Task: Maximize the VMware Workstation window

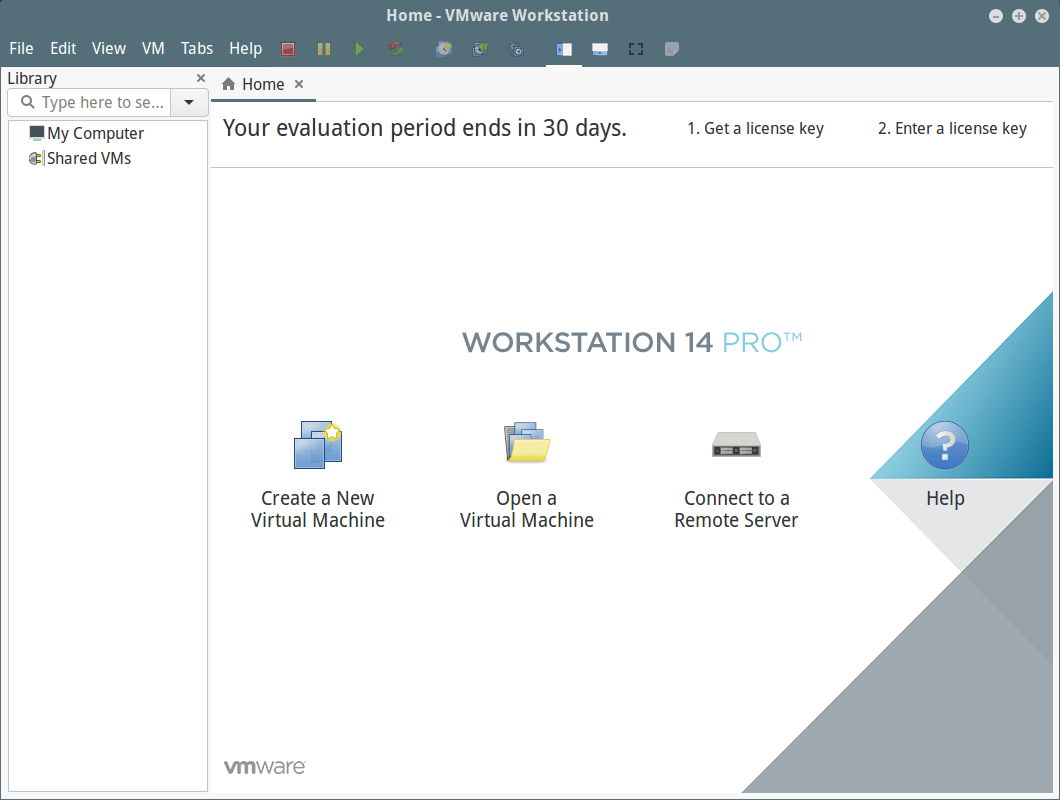Action: 1019,16
